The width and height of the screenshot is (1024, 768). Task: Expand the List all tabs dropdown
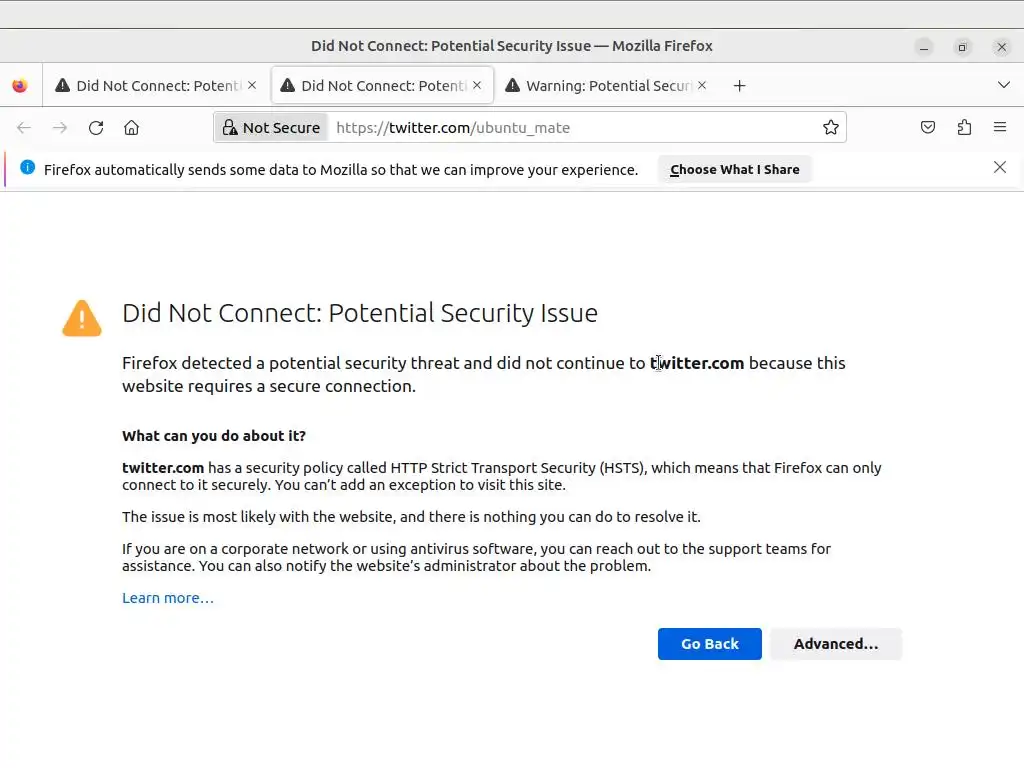click(1004, 85)
